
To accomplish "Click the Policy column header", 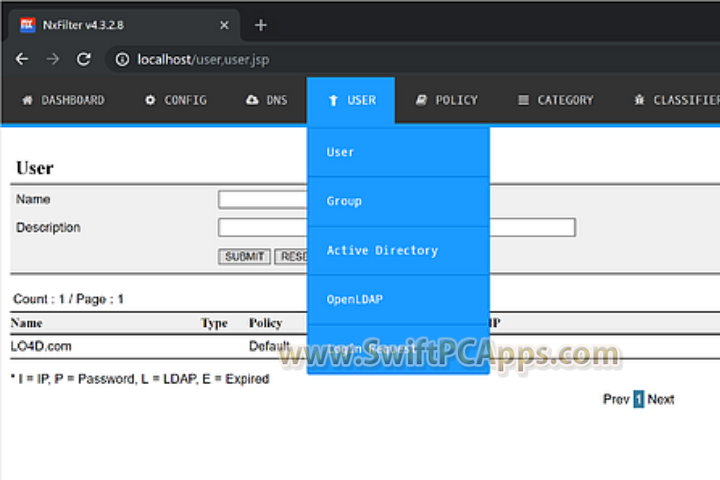I will click(265, 323).
